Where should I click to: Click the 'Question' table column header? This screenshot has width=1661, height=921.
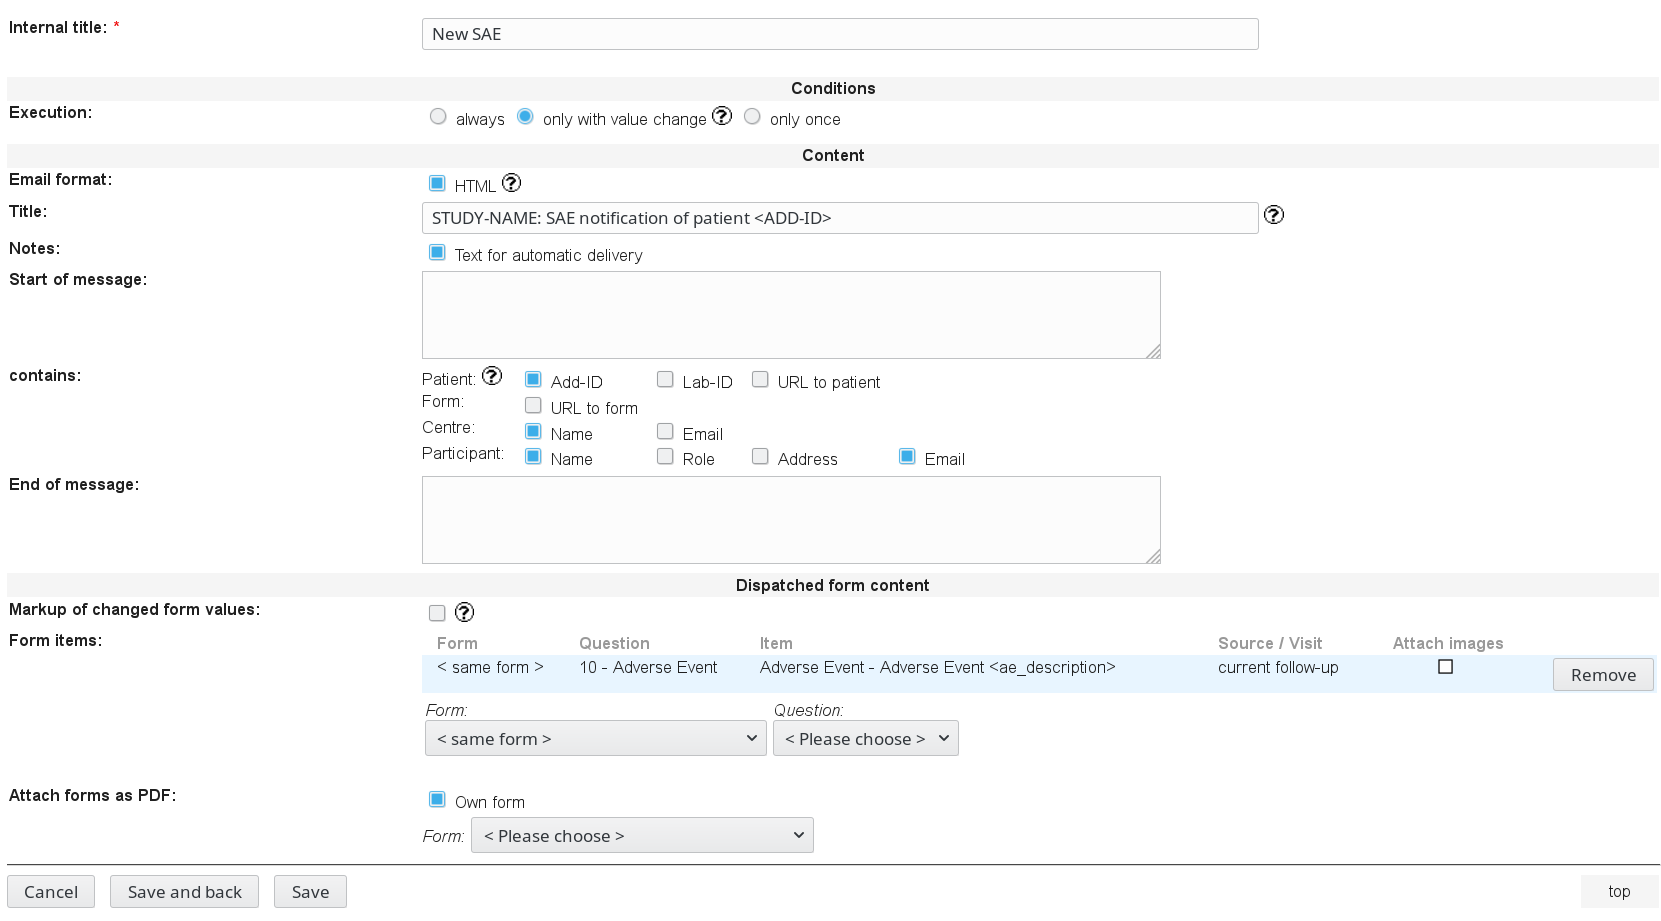click(614, 643)
